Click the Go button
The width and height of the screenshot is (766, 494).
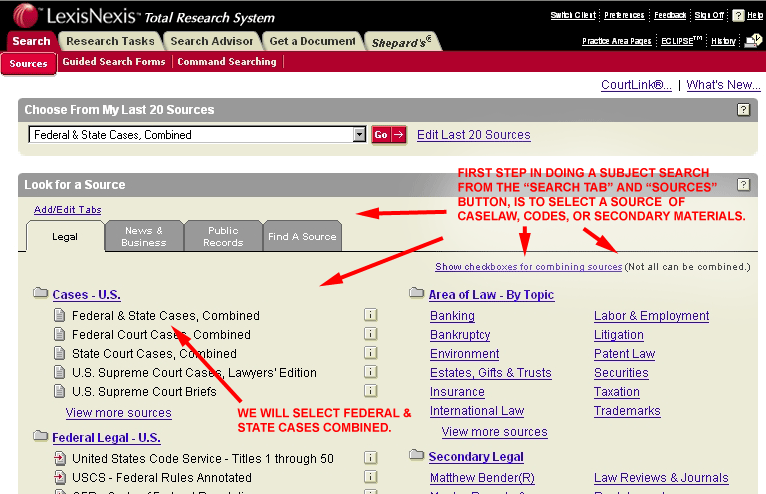point(389,135)
